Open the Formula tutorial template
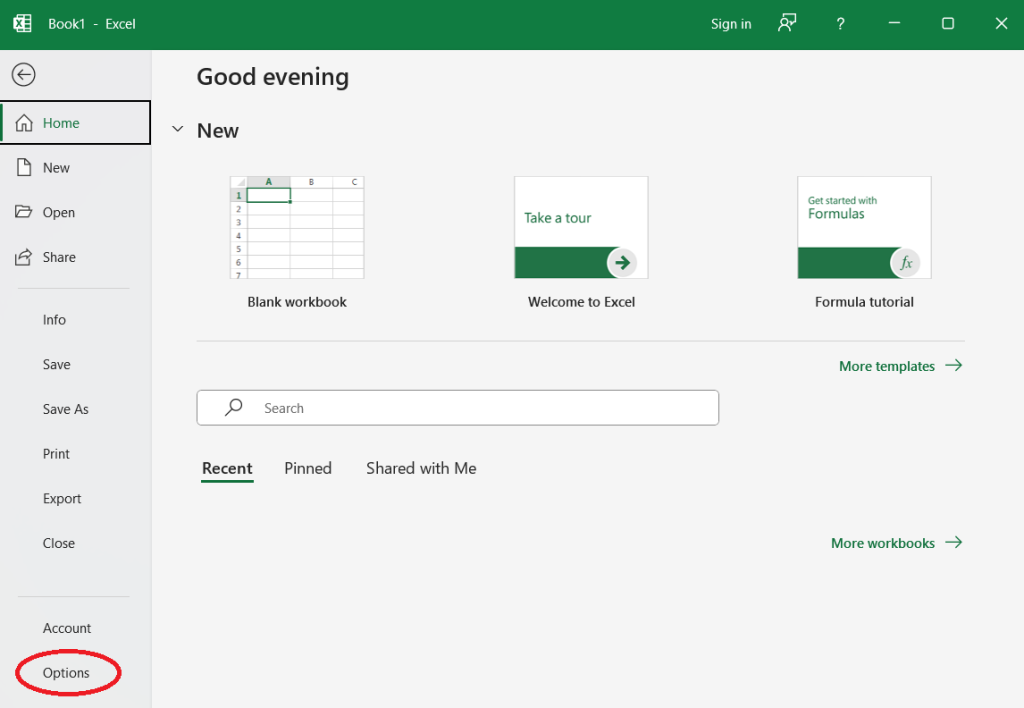1024x708 pixels. click(x=864, y=228)
